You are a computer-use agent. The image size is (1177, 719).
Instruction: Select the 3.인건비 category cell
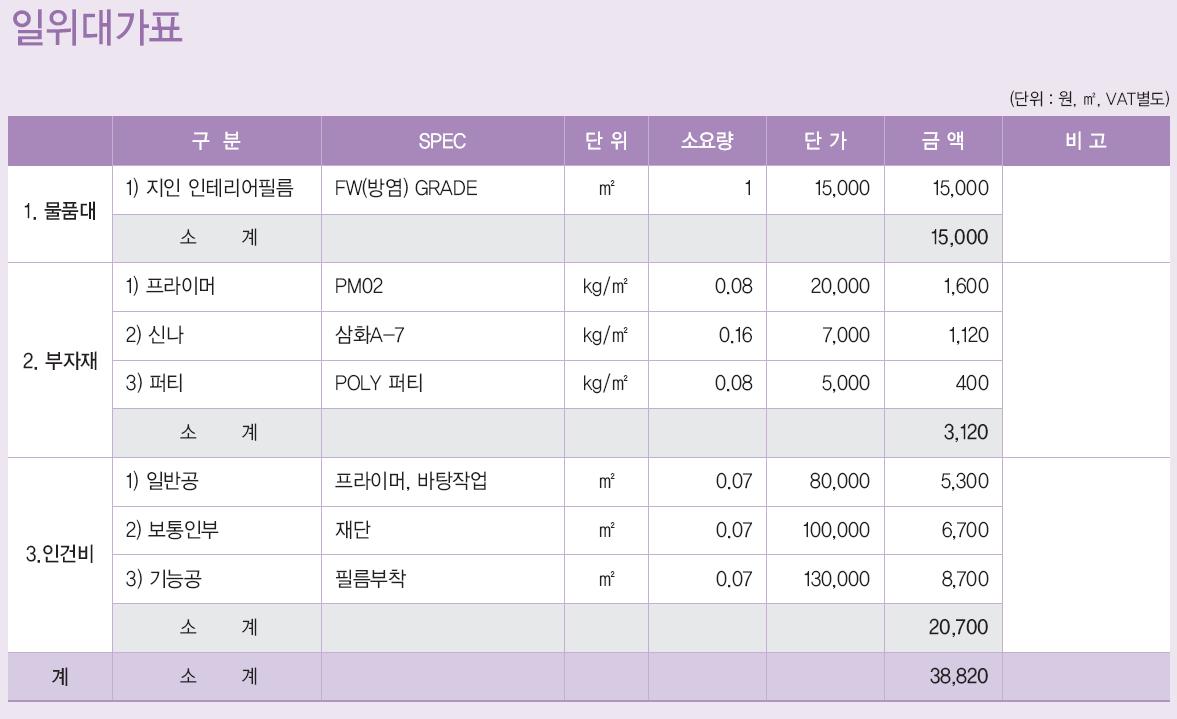pos(60,555)
